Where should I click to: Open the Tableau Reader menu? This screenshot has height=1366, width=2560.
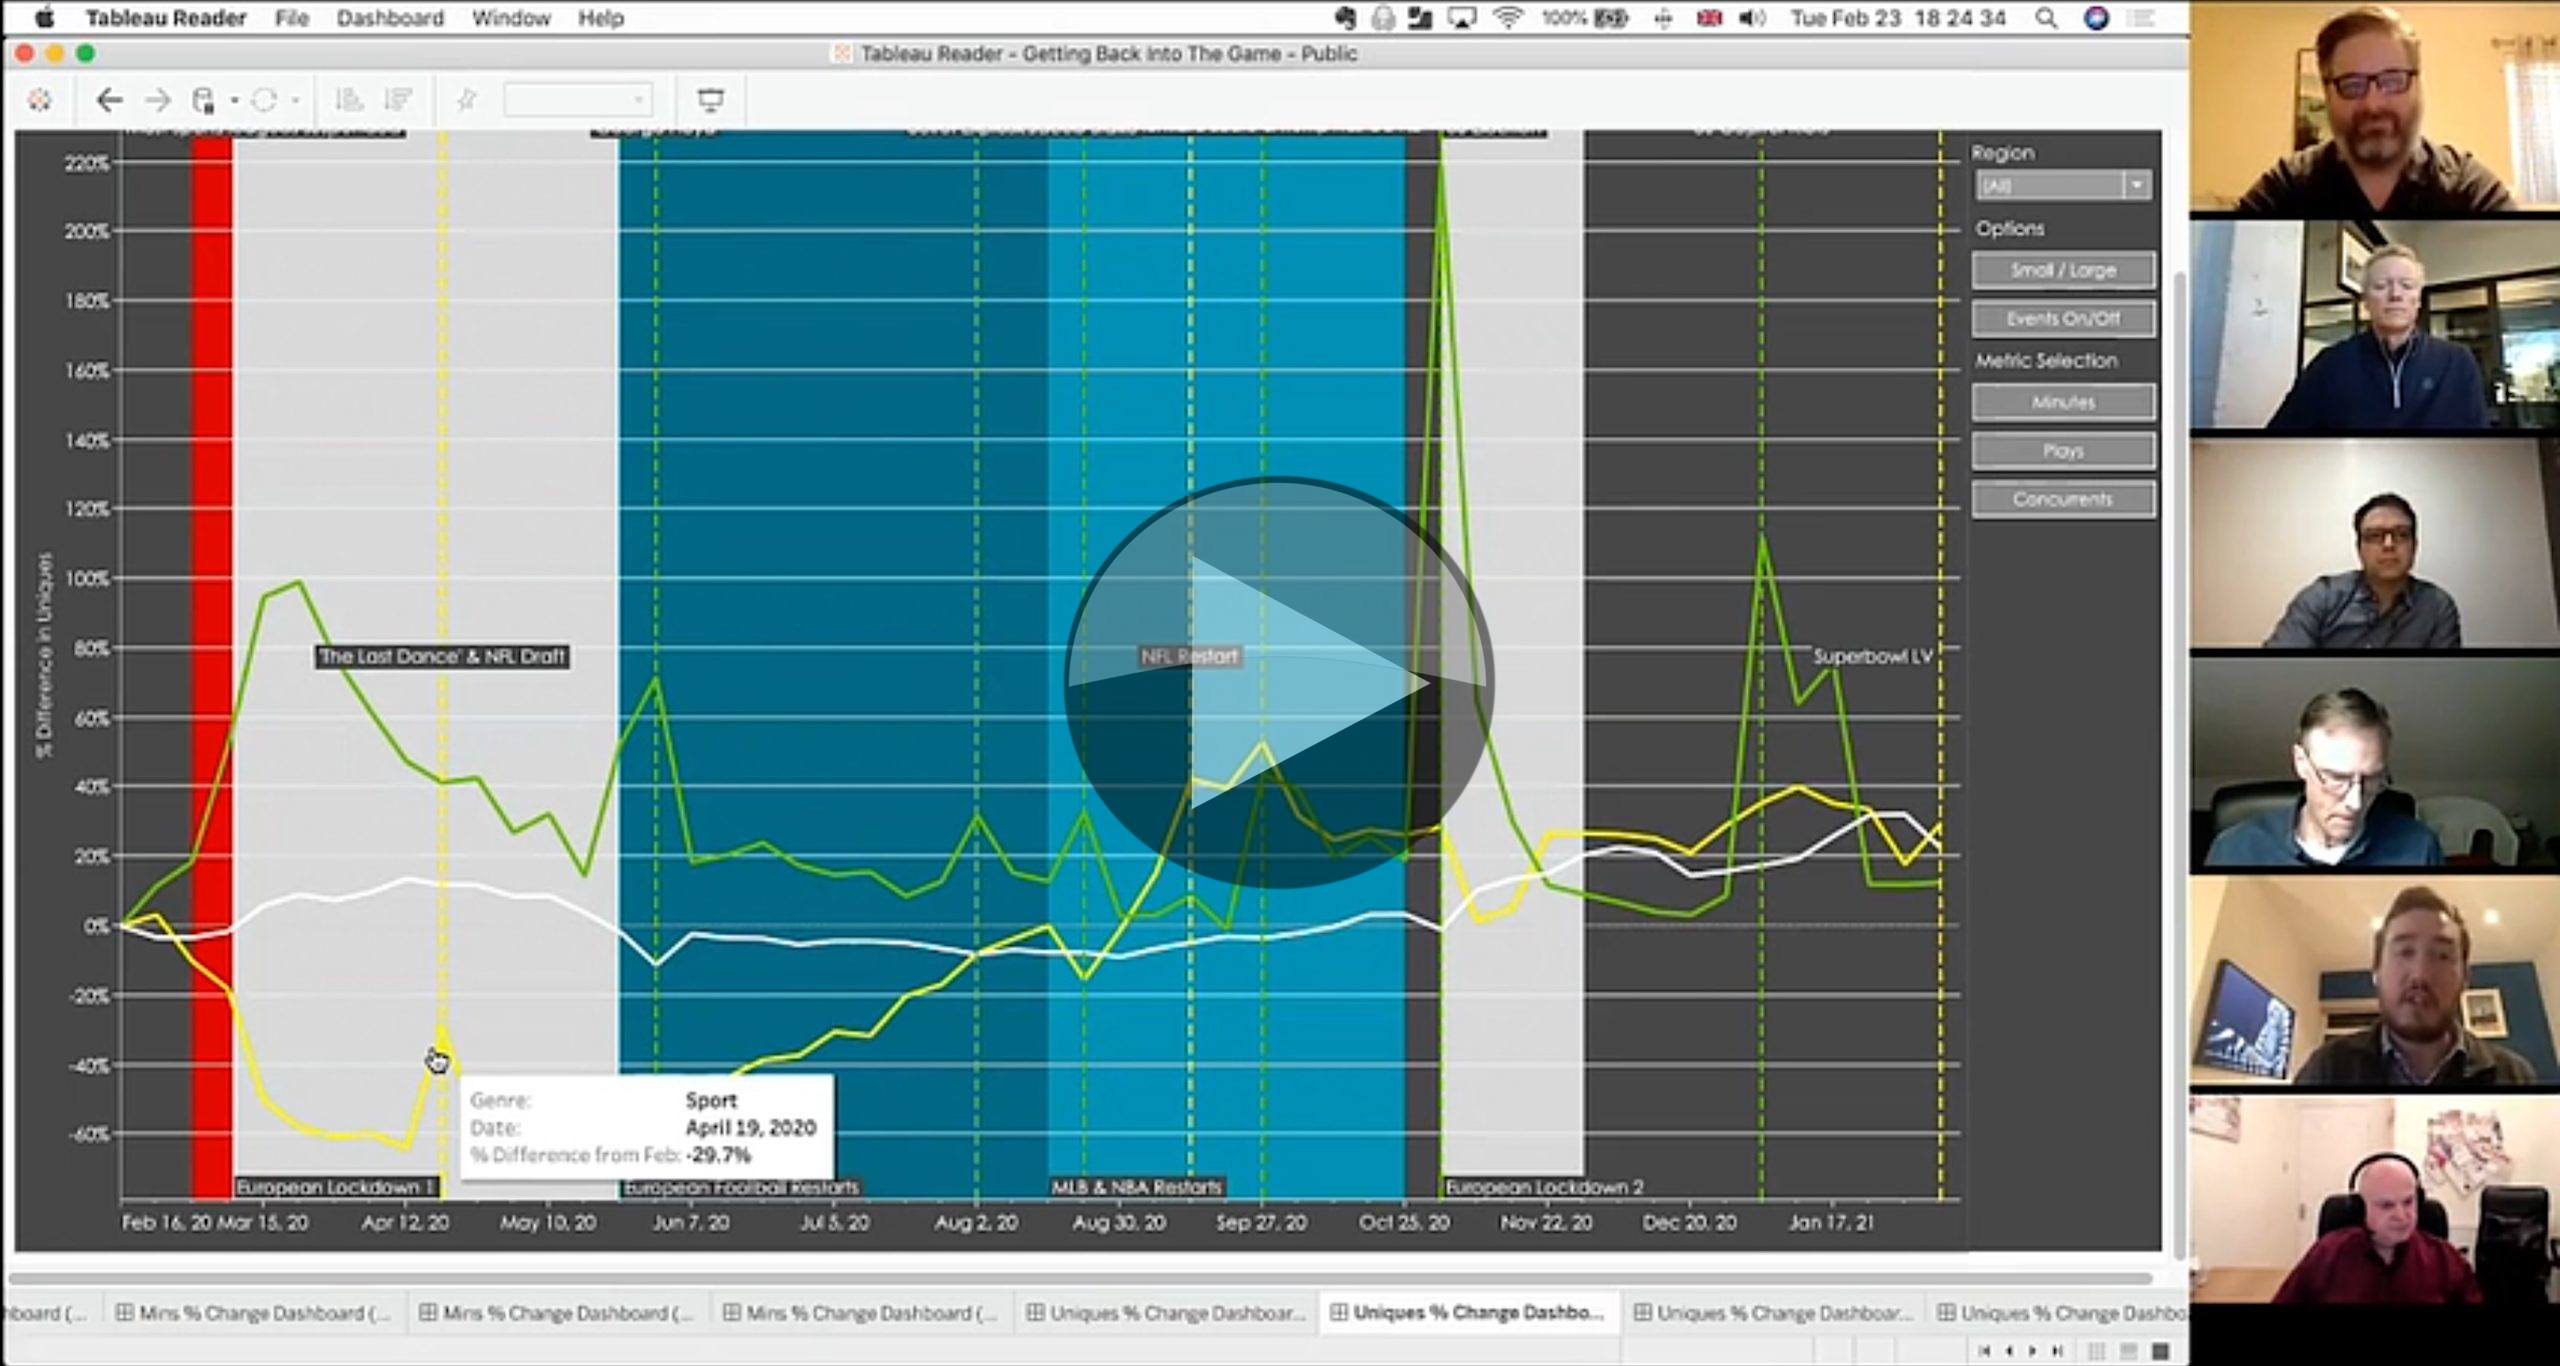pyautogui.click(x=166, y=18)
